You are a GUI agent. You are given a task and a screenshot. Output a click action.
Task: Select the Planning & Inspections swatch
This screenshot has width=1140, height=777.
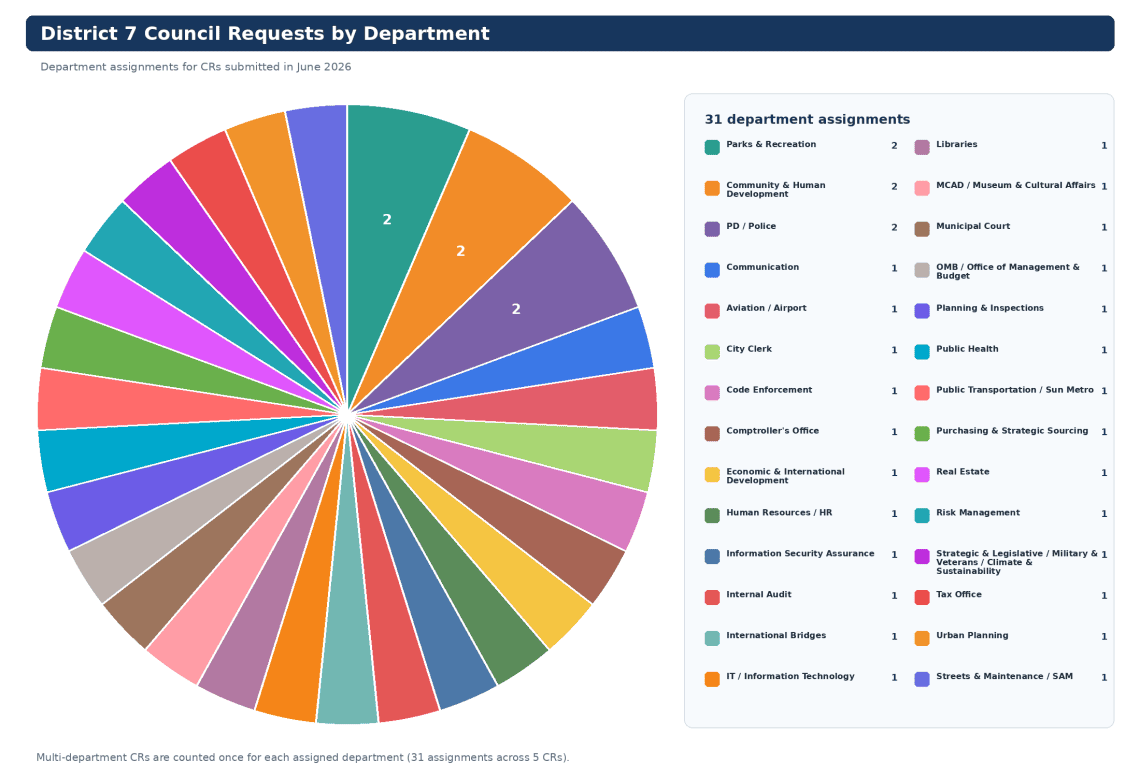click(922, 310)
